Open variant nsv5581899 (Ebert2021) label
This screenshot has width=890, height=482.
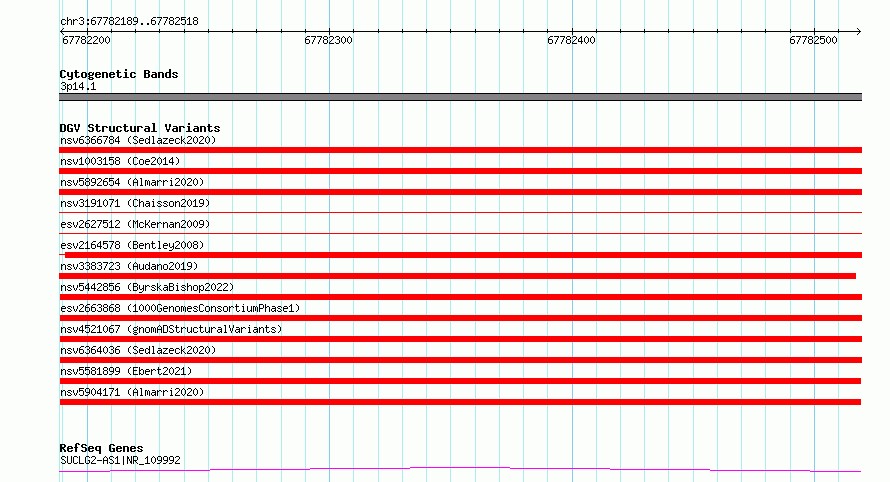pyautogui.click(x=126, y=371)
